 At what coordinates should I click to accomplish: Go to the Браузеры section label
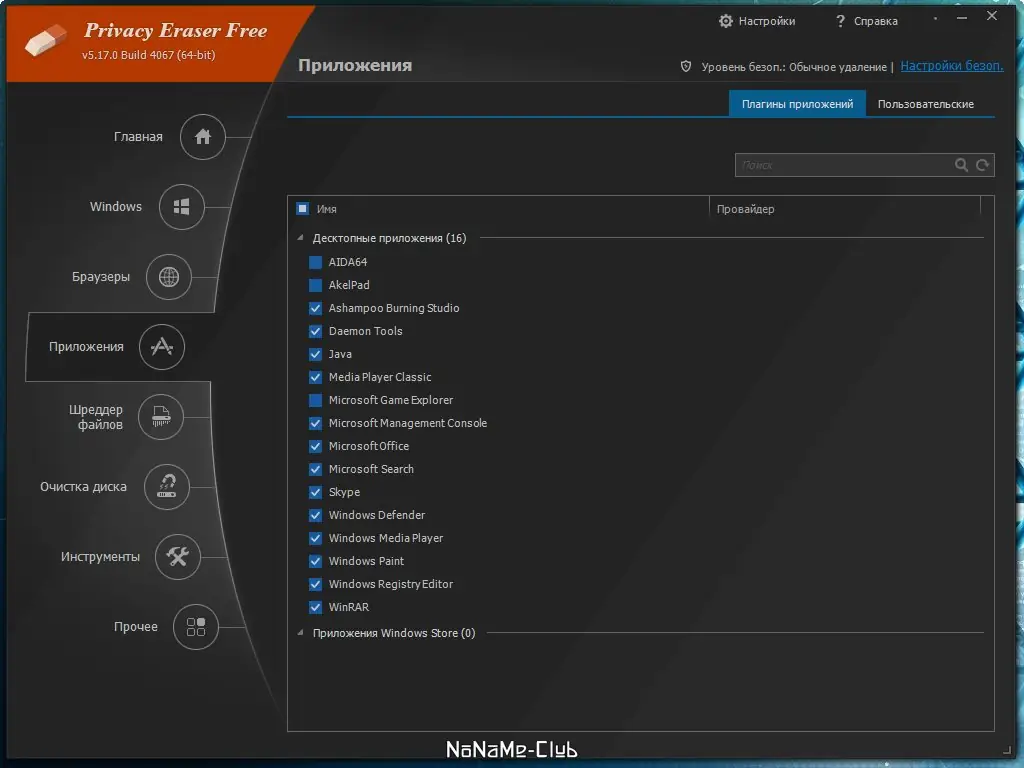tap(101, 277)
